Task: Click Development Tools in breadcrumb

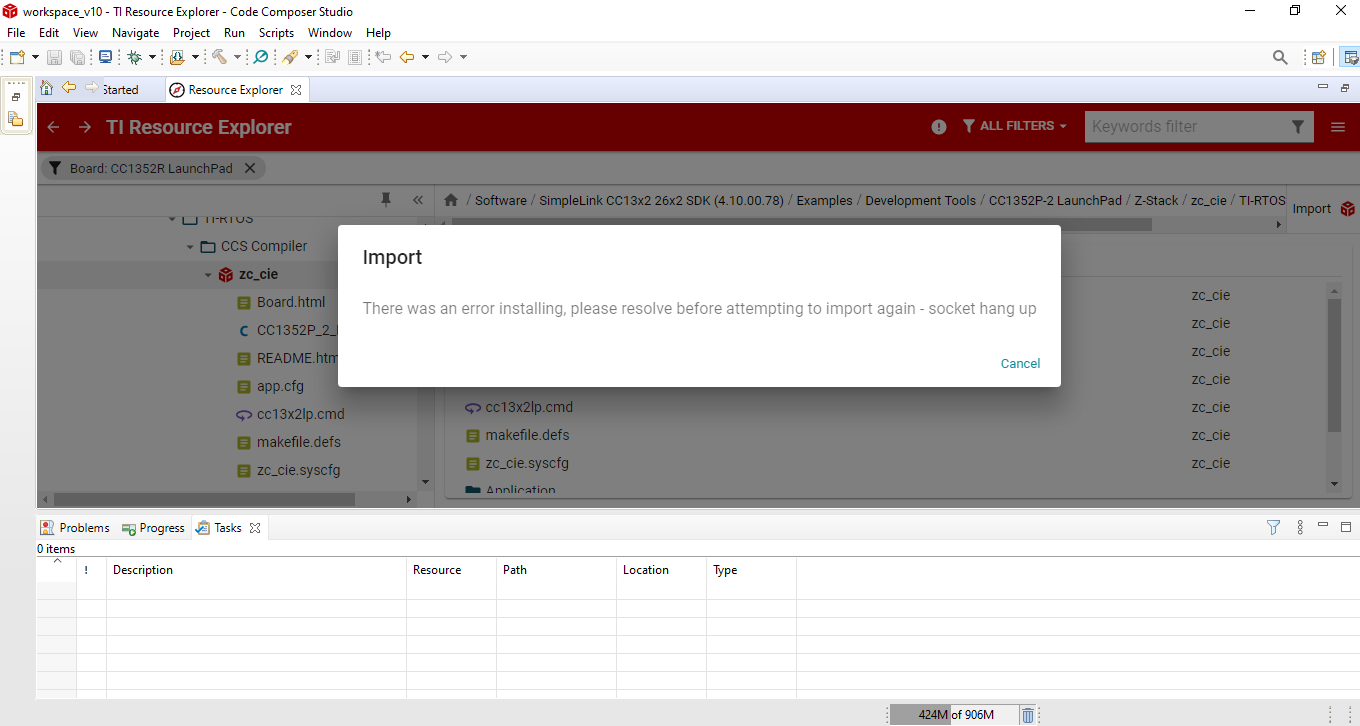Action: pos(920,200)
